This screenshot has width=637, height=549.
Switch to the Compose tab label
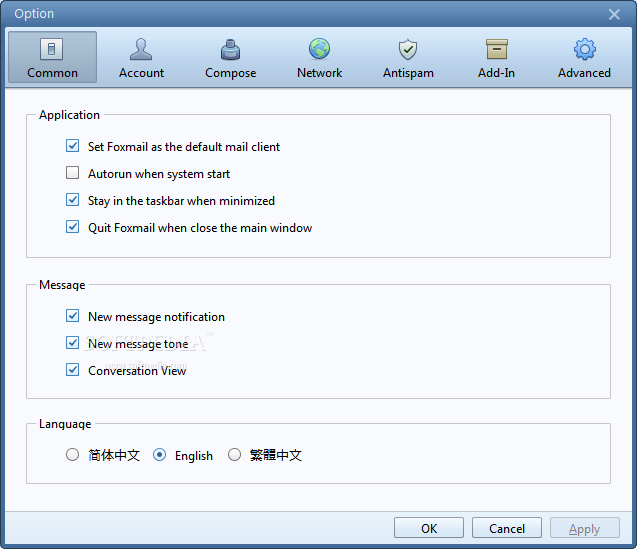pos(230,73)
